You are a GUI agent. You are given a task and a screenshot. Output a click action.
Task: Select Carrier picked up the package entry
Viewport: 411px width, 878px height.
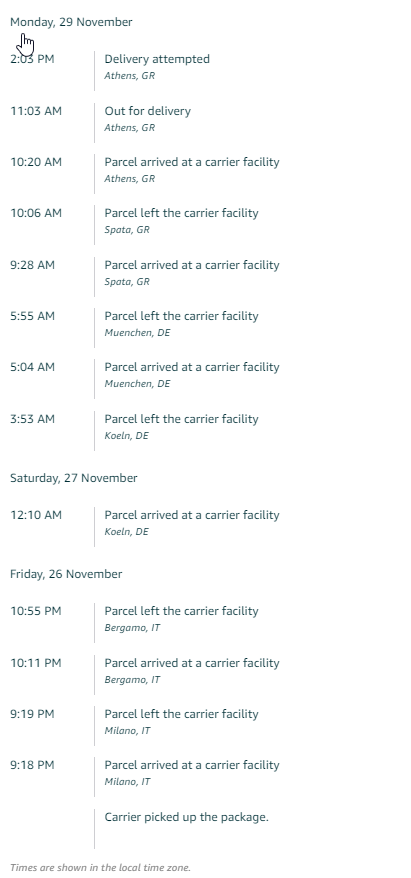pos(186,817)
